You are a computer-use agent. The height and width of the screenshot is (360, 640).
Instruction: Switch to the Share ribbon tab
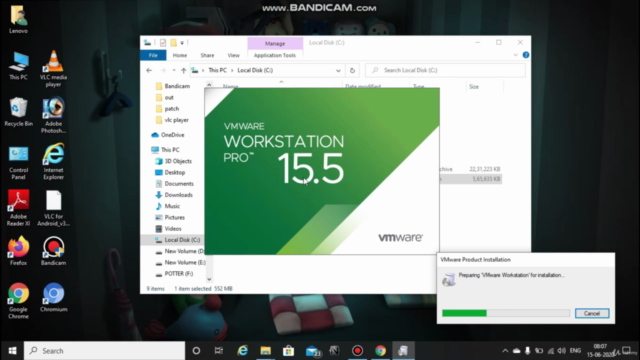point(207,55)
